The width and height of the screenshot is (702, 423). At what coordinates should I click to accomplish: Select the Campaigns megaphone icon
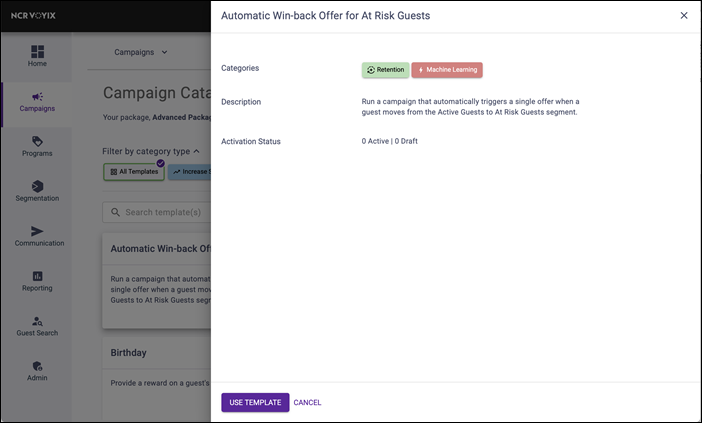point(37,97)
